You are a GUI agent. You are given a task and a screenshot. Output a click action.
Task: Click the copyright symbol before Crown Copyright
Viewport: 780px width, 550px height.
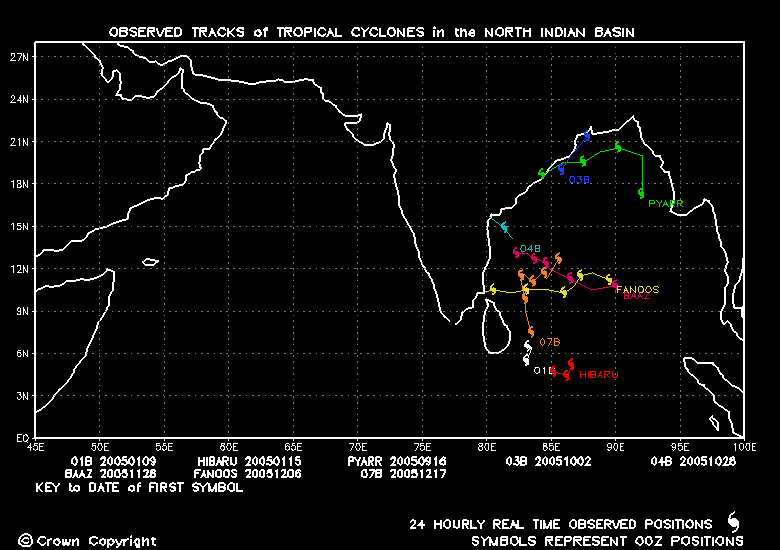click(x=25, y=541)
